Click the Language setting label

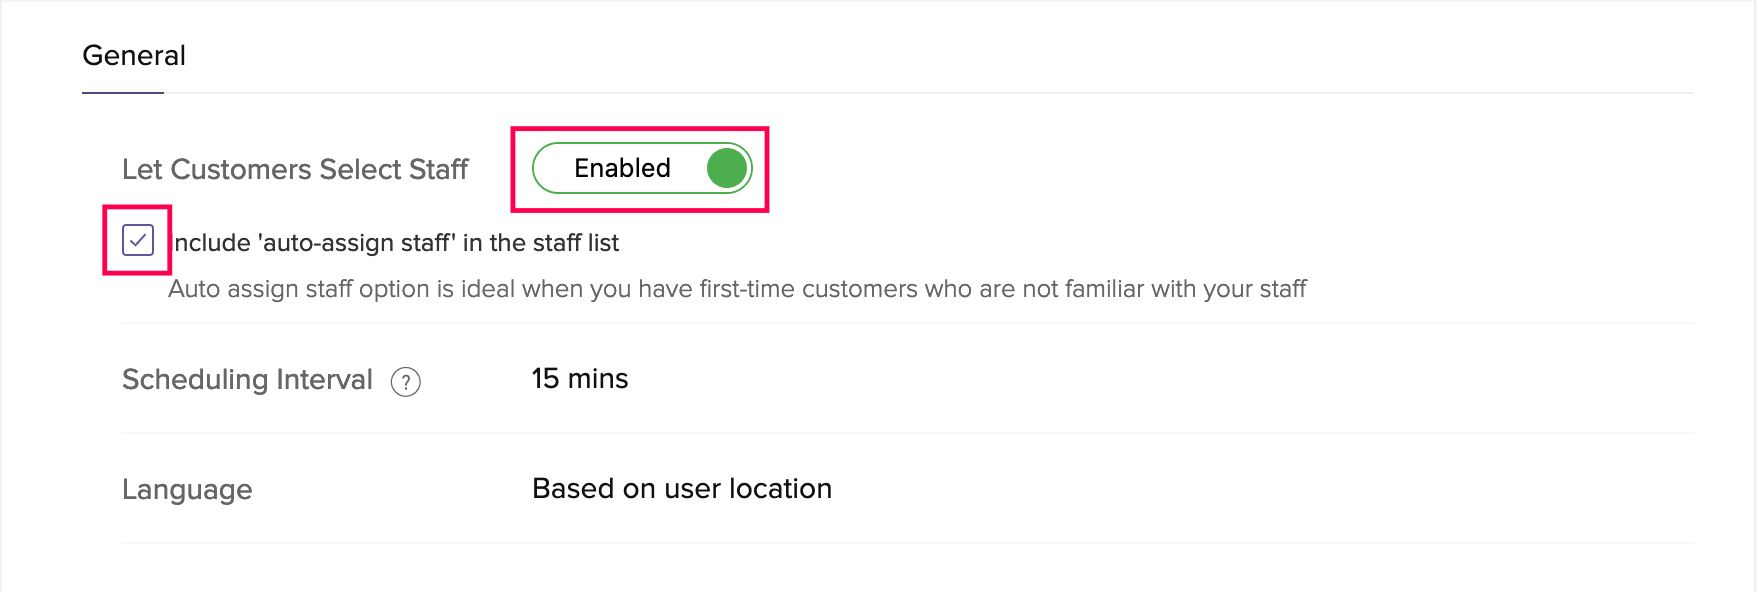(187, 490)
